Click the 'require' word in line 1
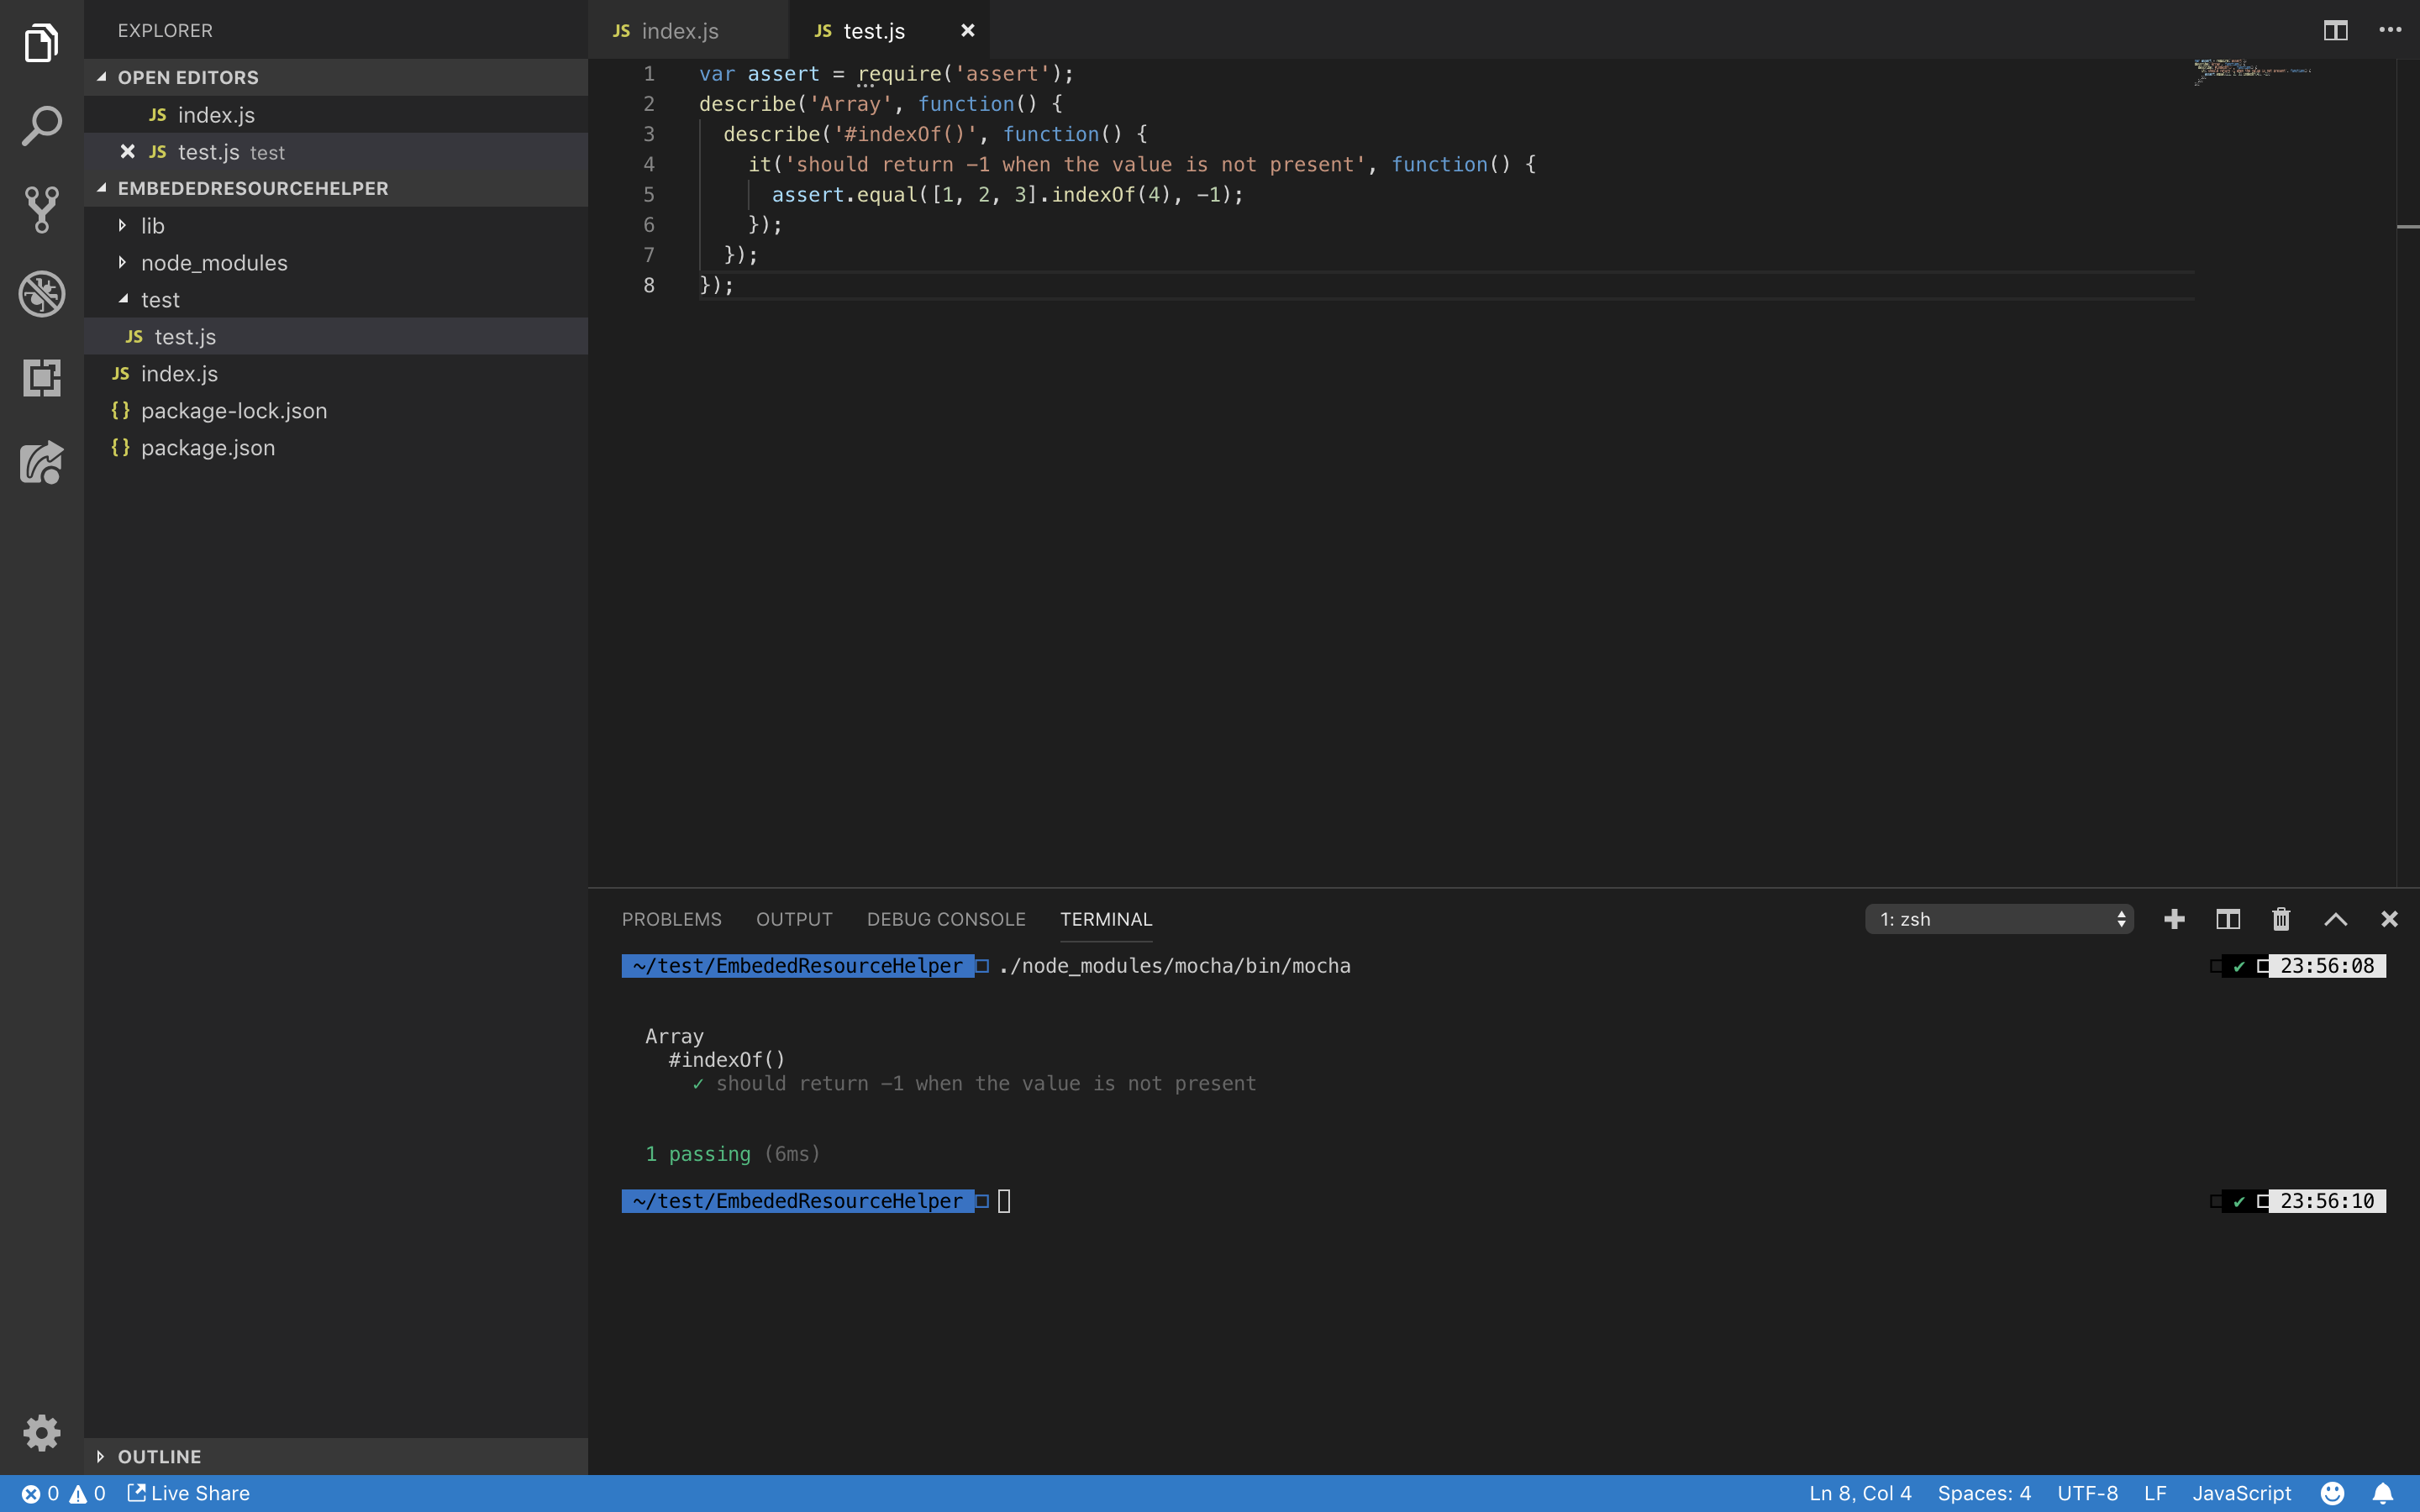2420x1512 pixels. [900, 73]
